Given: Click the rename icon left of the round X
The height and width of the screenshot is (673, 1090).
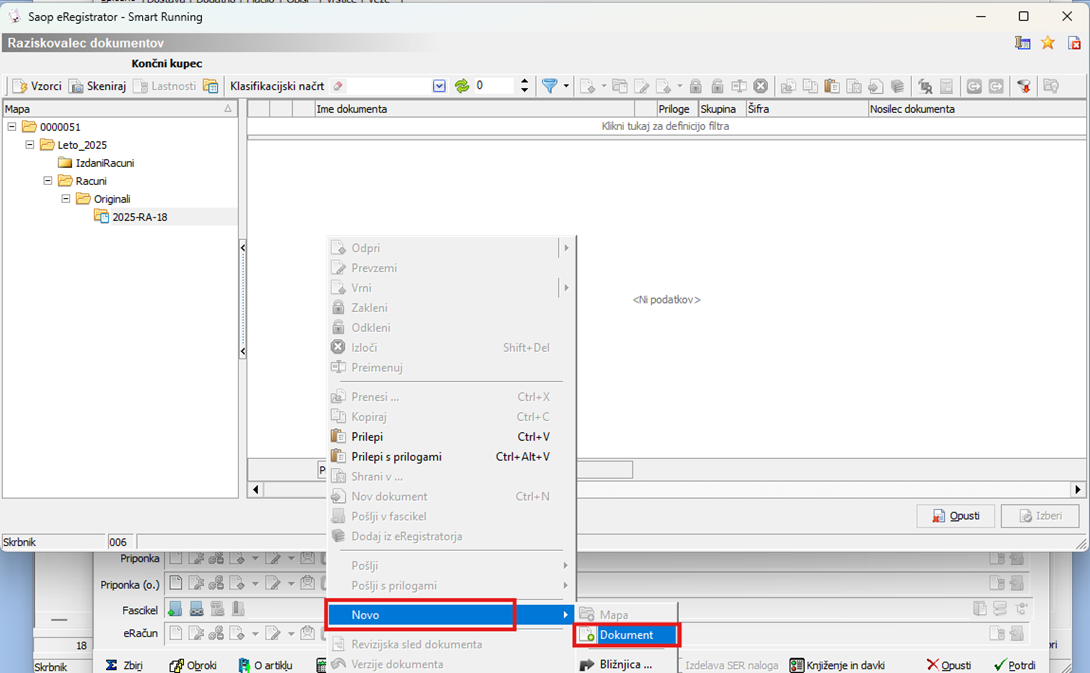Looking at the screenshot, I should [739, 86].
